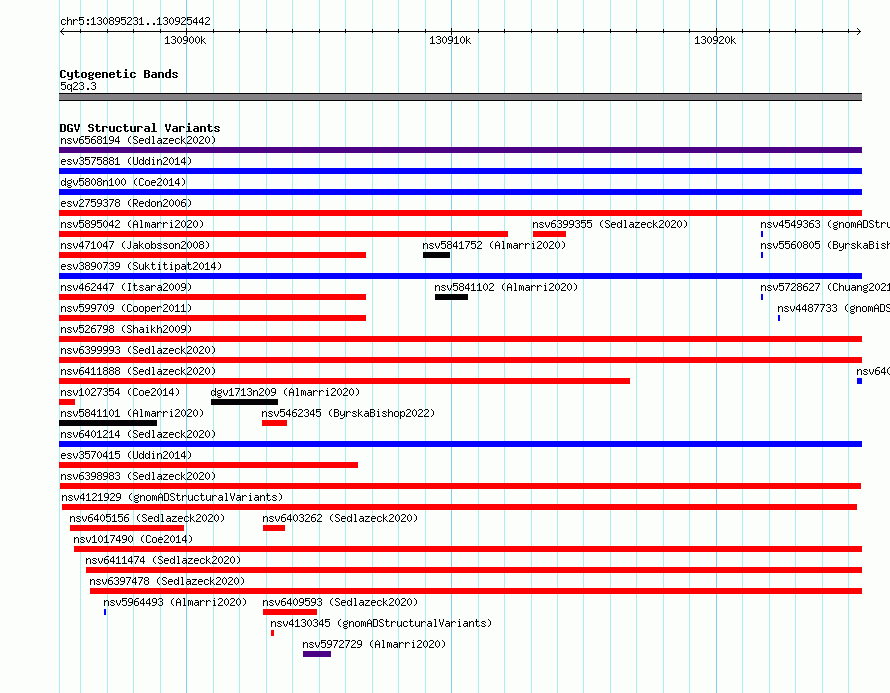Click the red nsv5462345 variant bar
This screenshot has width=890, height=693.
274,423
